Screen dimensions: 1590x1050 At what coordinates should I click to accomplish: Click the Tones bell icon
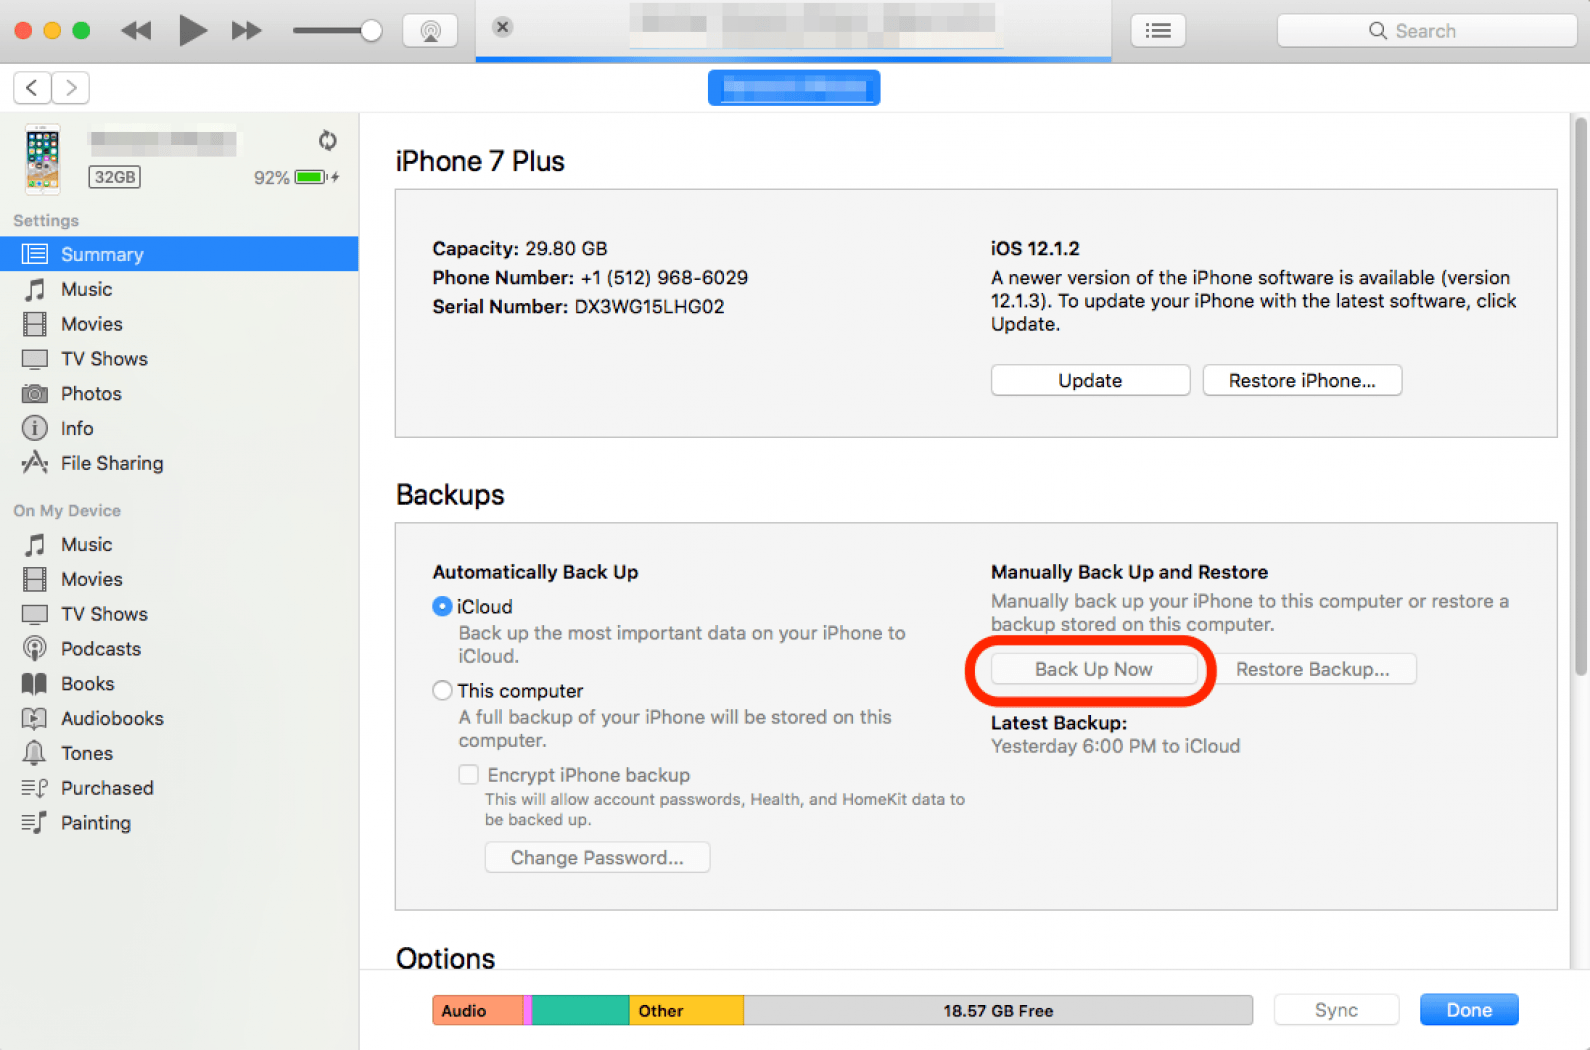[35, 753]
